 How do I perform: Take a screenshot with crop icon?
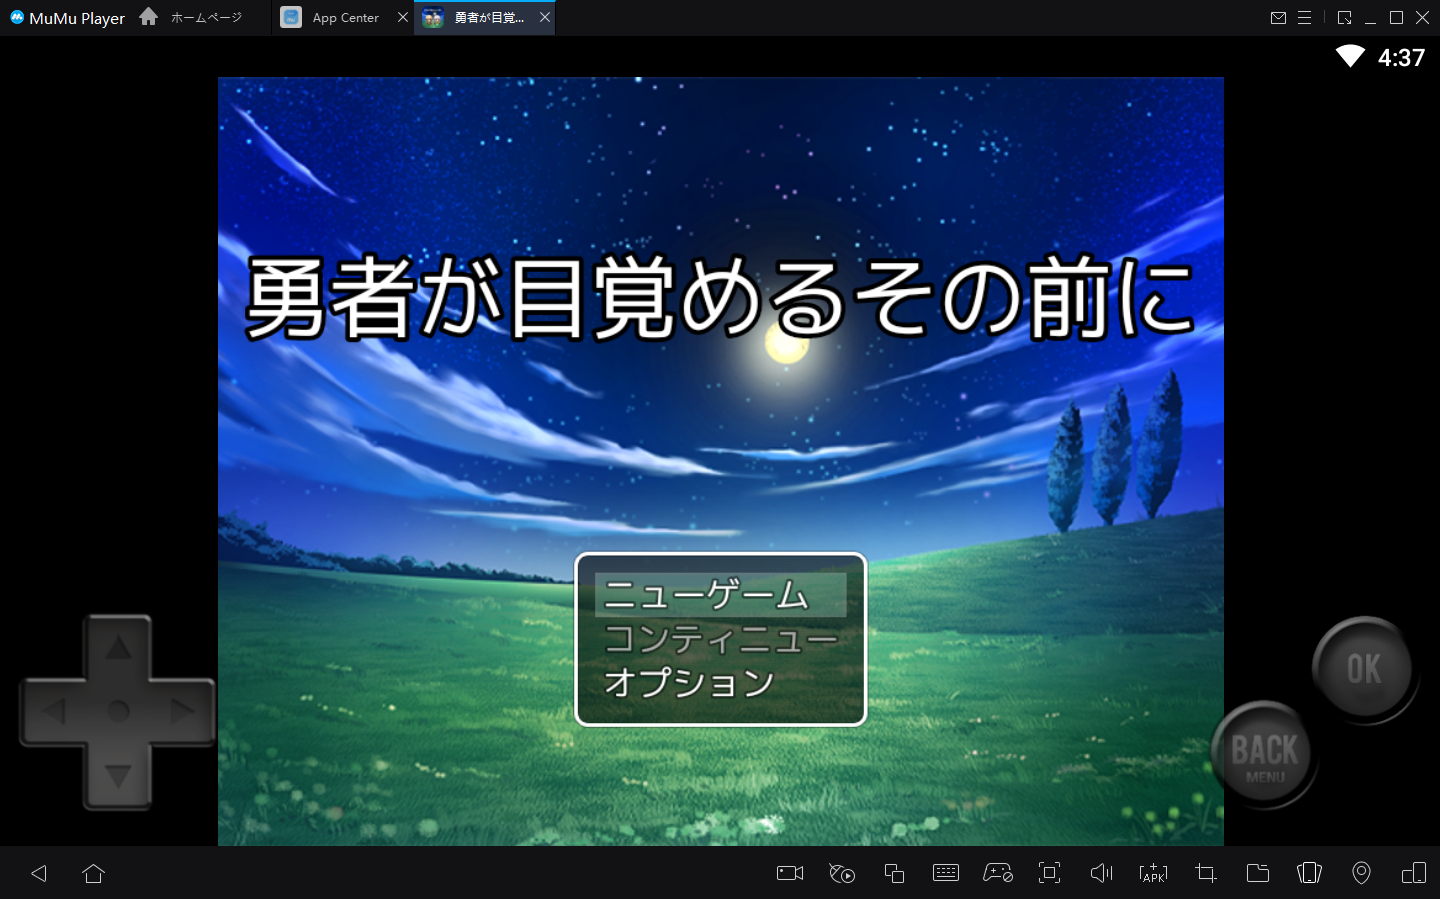point(1206,873)
